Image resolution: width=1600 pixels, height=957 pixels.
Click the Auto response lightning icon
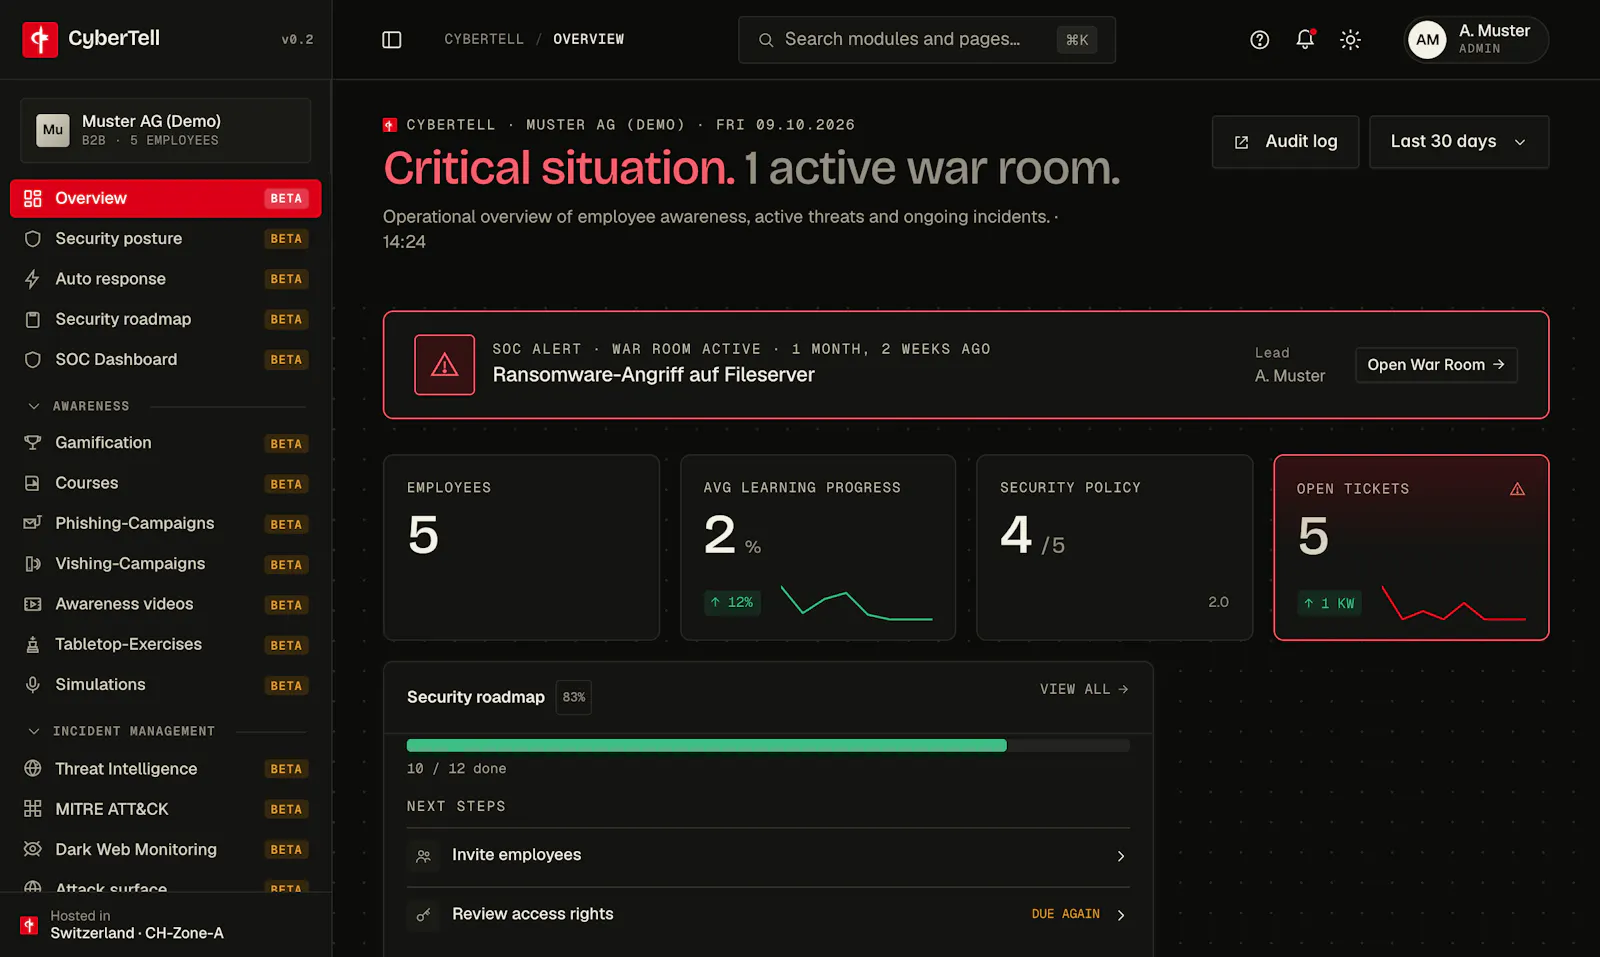click(33, 279)
